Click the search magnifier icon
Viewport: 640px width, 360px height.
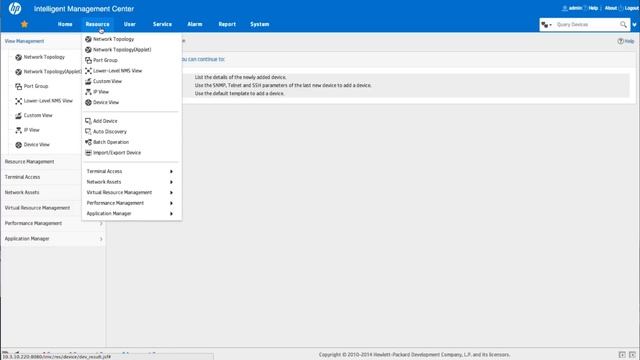coord(623,25)
